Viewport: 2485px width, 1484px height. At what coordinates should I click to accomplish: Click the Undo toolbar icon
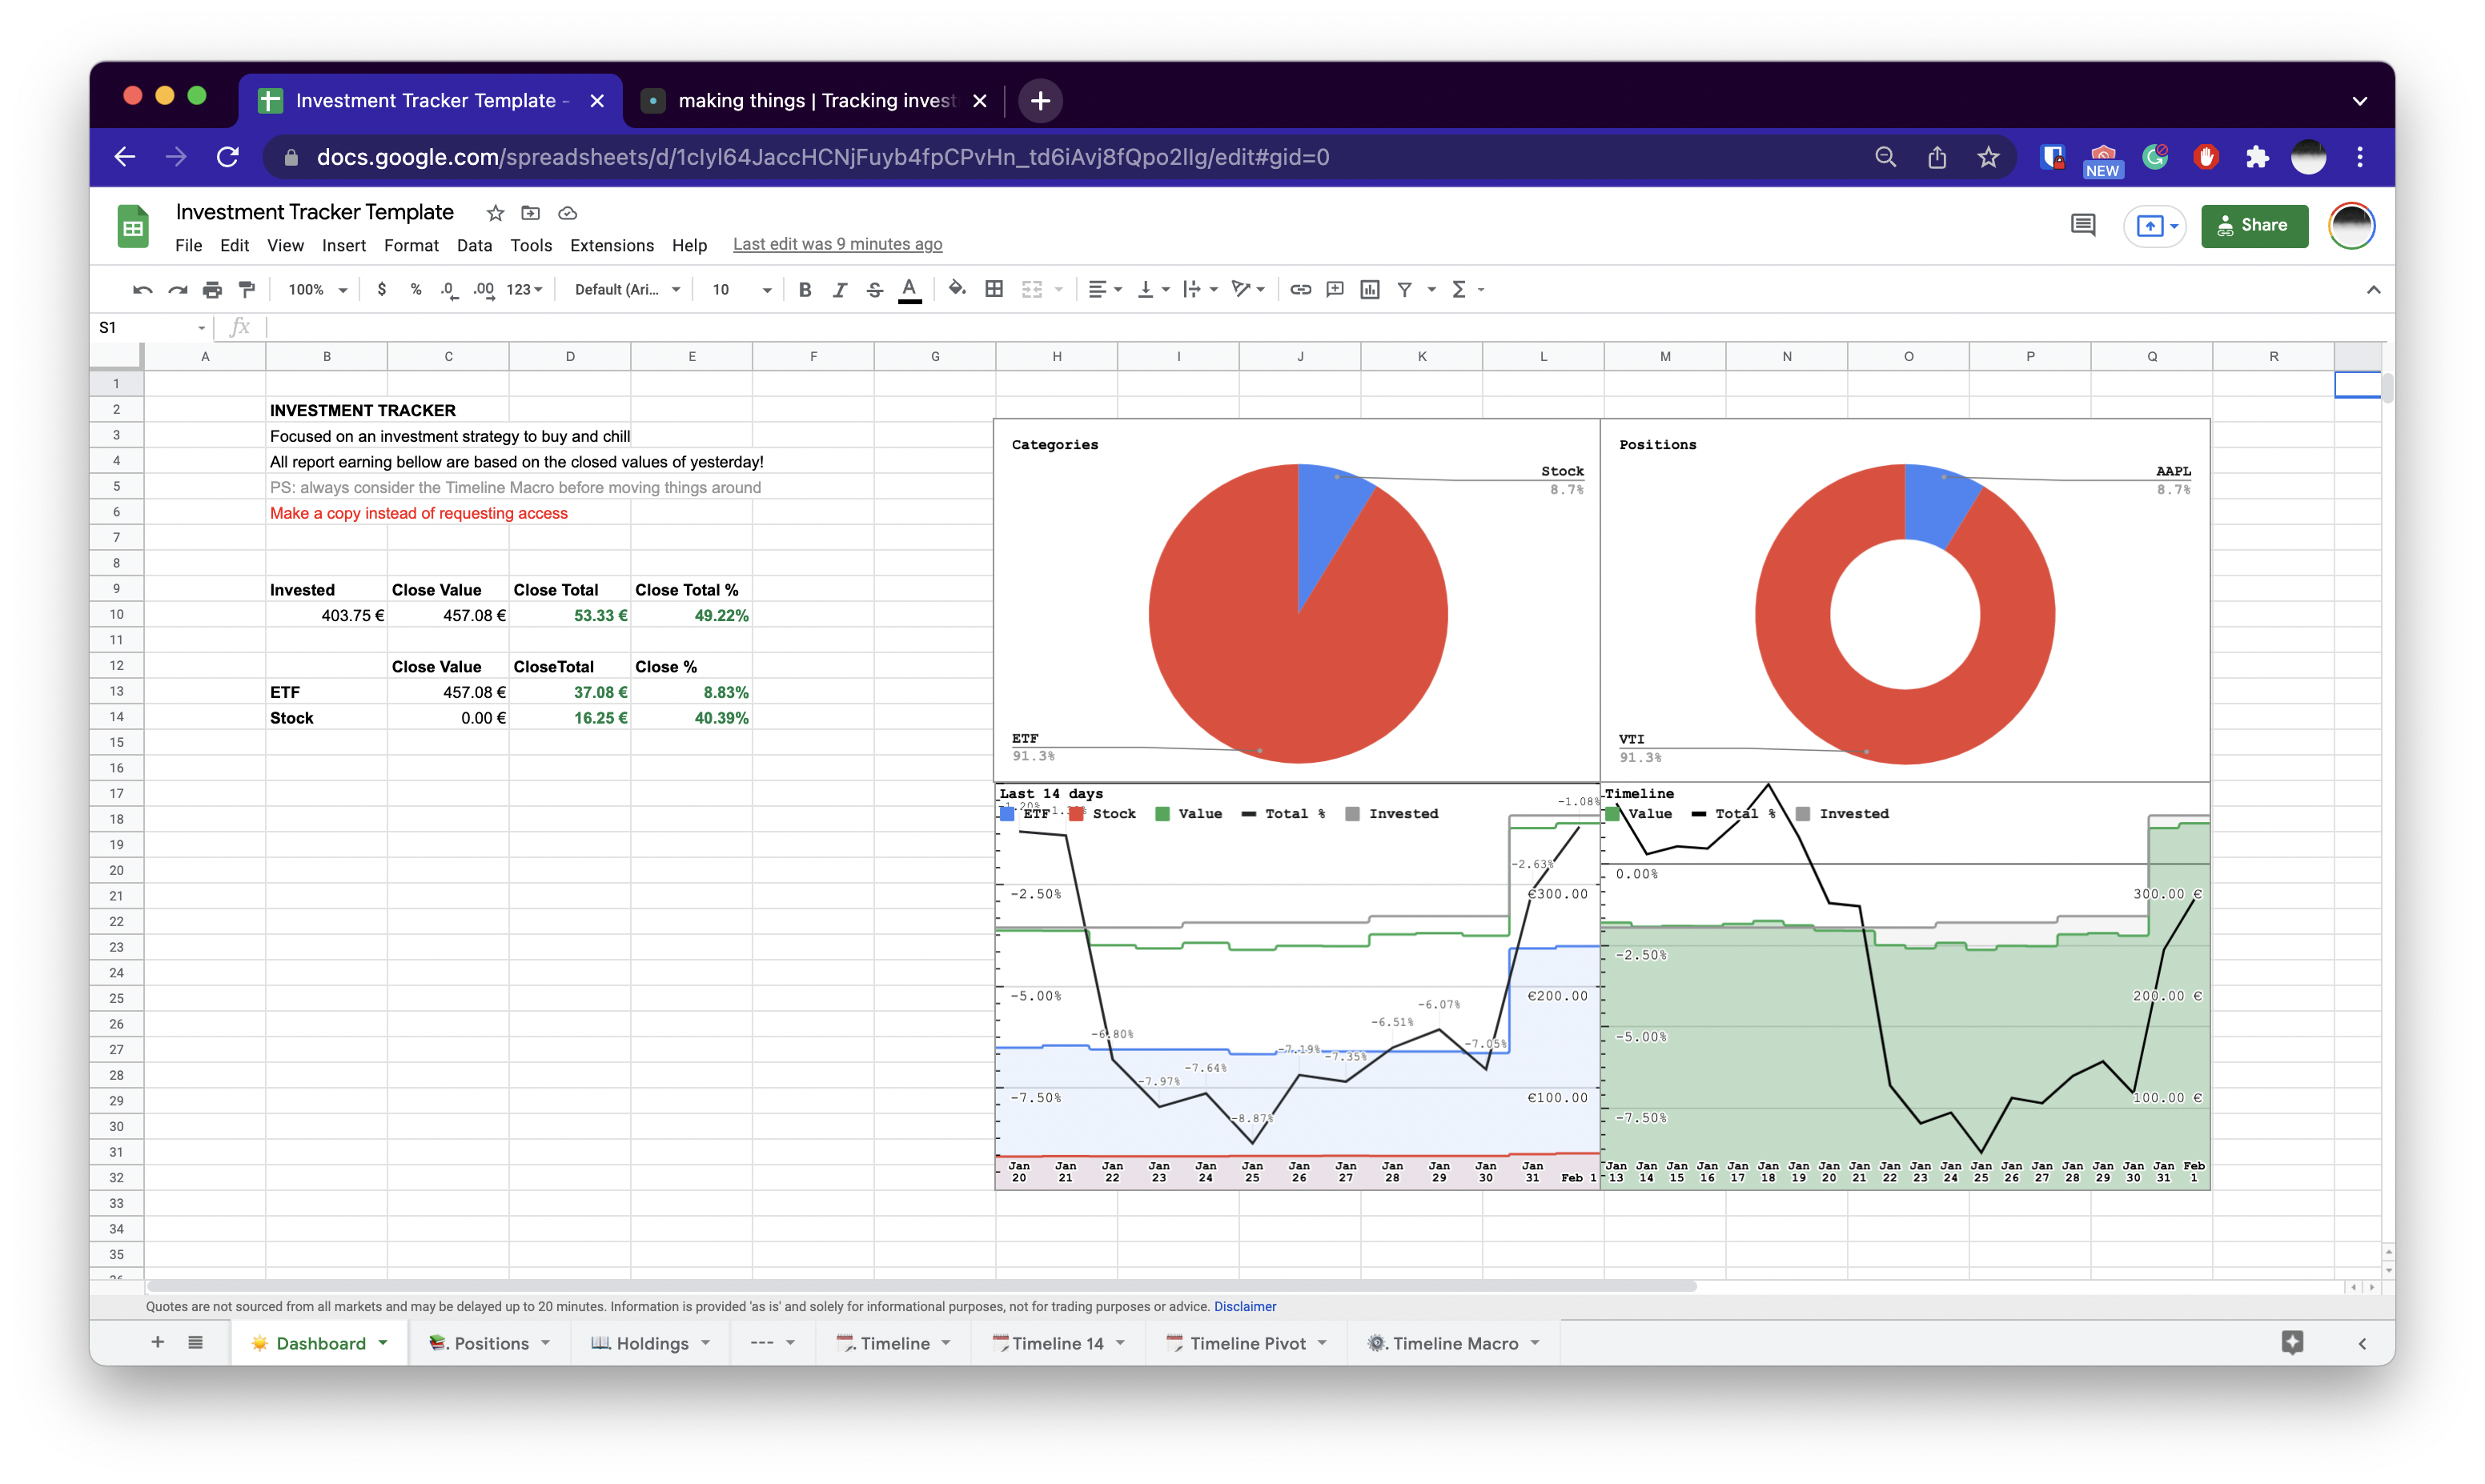click(x=142, y=290)
